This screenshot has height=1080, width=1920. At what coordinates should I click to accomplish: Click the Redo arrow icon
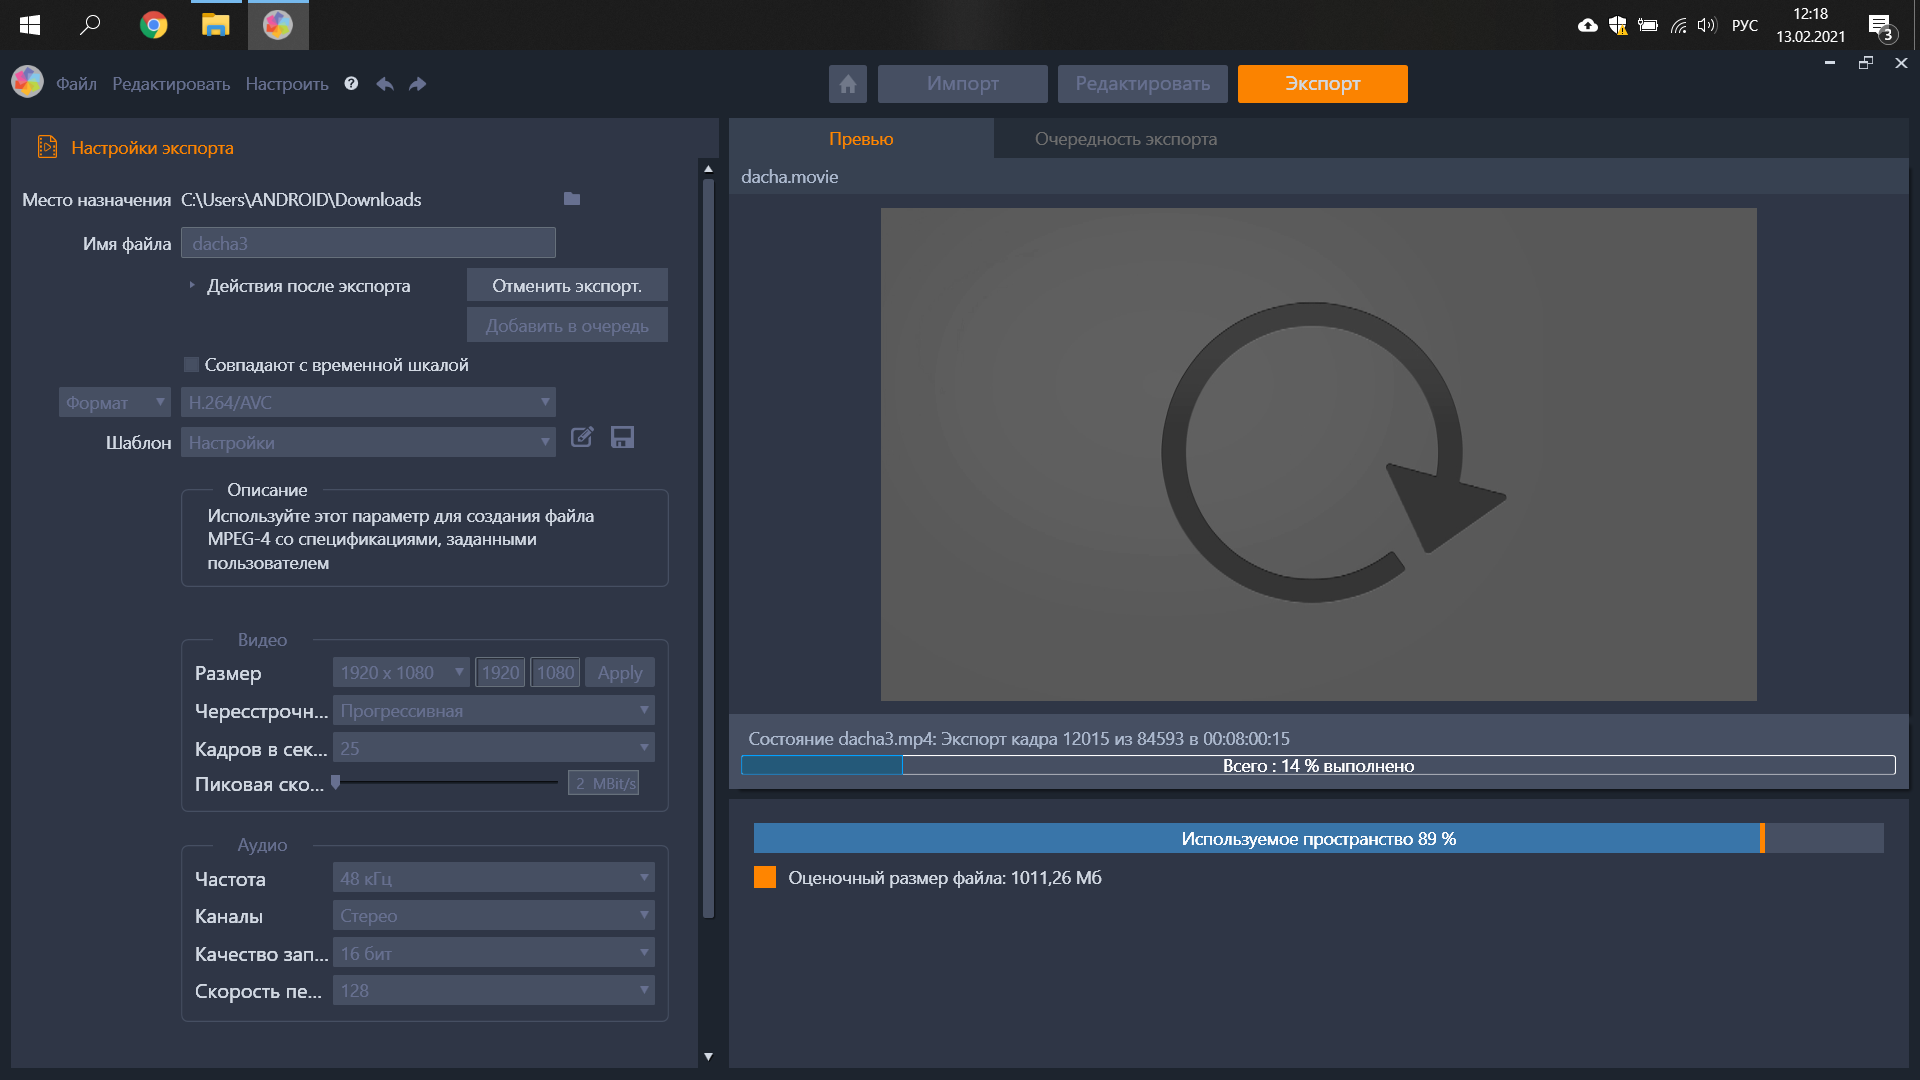click(418, 84)
